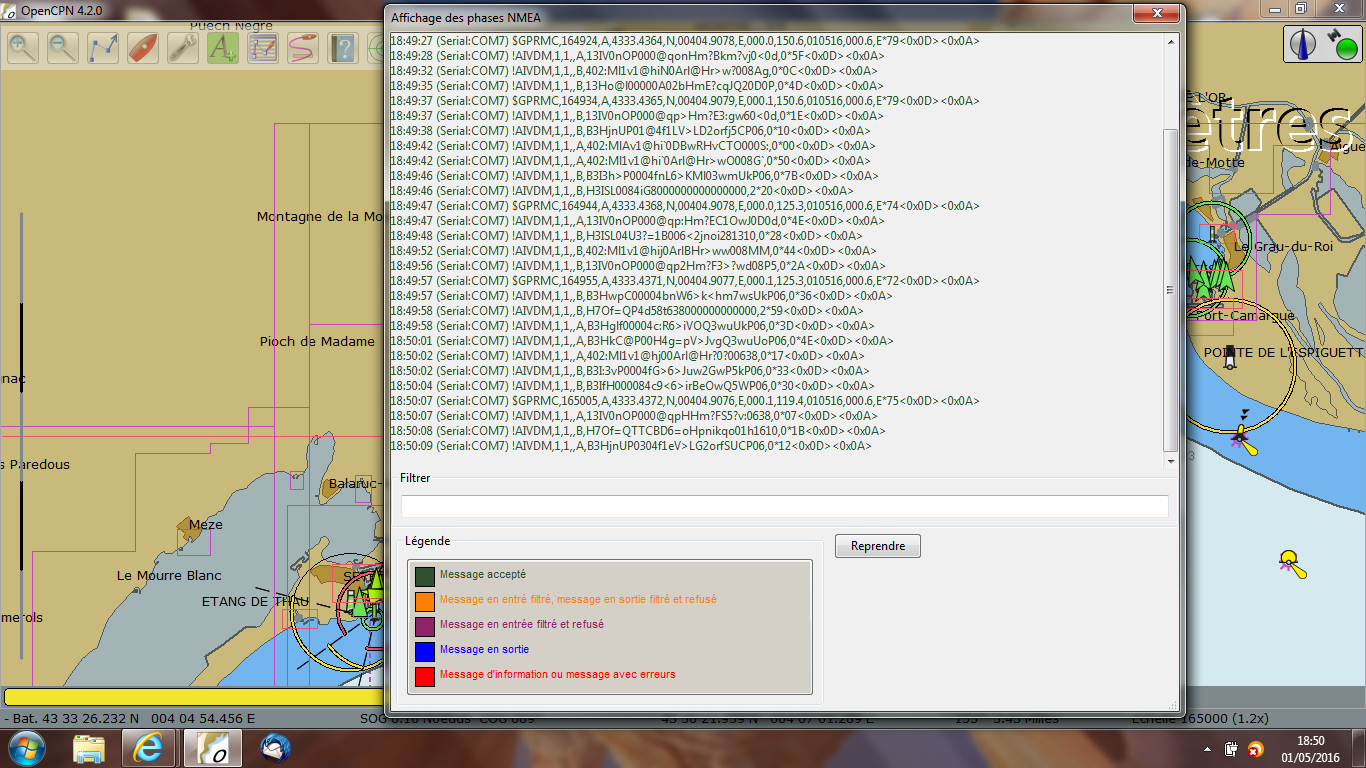Click the yellow progress bar at the chart bottom
The width and height of the screenshot is (1366, 768).
point(193,697)
